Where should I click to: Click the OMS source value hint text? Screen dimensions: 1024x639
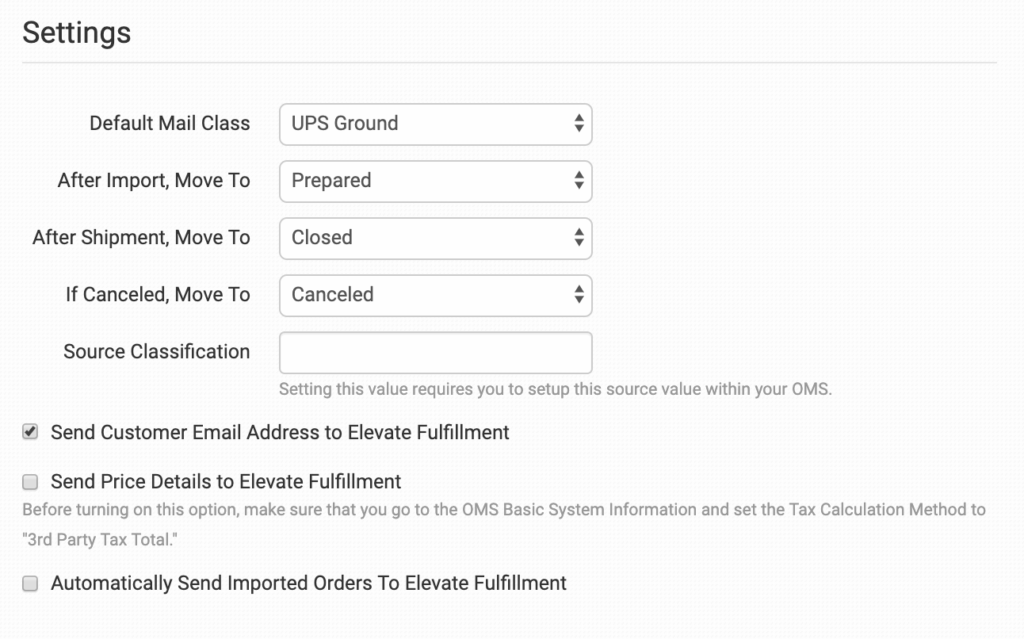pos(555,389)
